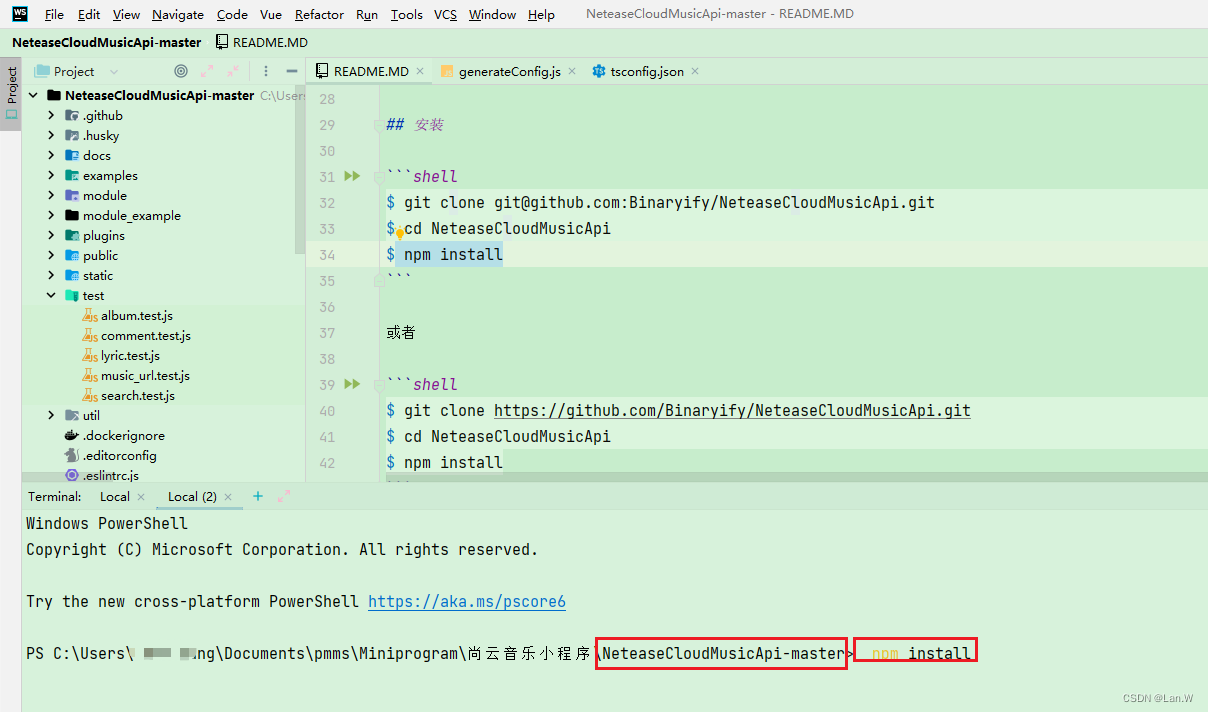The image size is (1208, 712).
Task: Expand the public folder chevron
Action: click(51, 256)
